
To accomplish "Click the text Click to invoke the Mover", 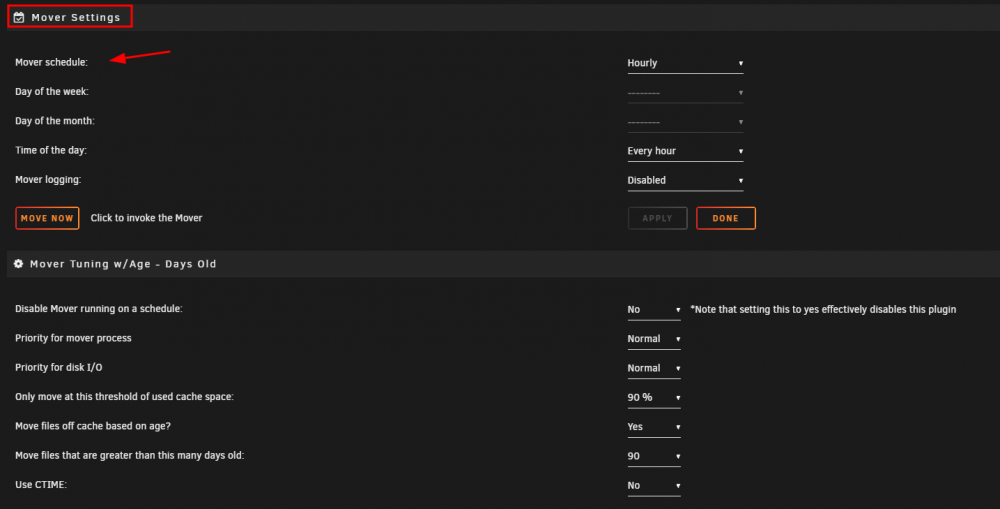I will (146, 218).
